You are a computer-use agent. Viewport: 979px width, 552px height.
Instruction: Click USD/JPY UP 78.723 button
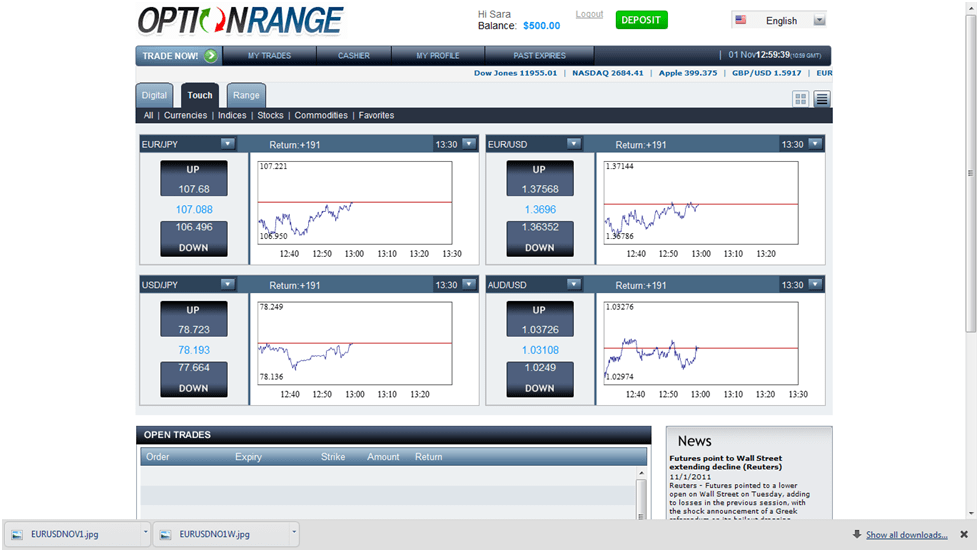click(194, 319)
